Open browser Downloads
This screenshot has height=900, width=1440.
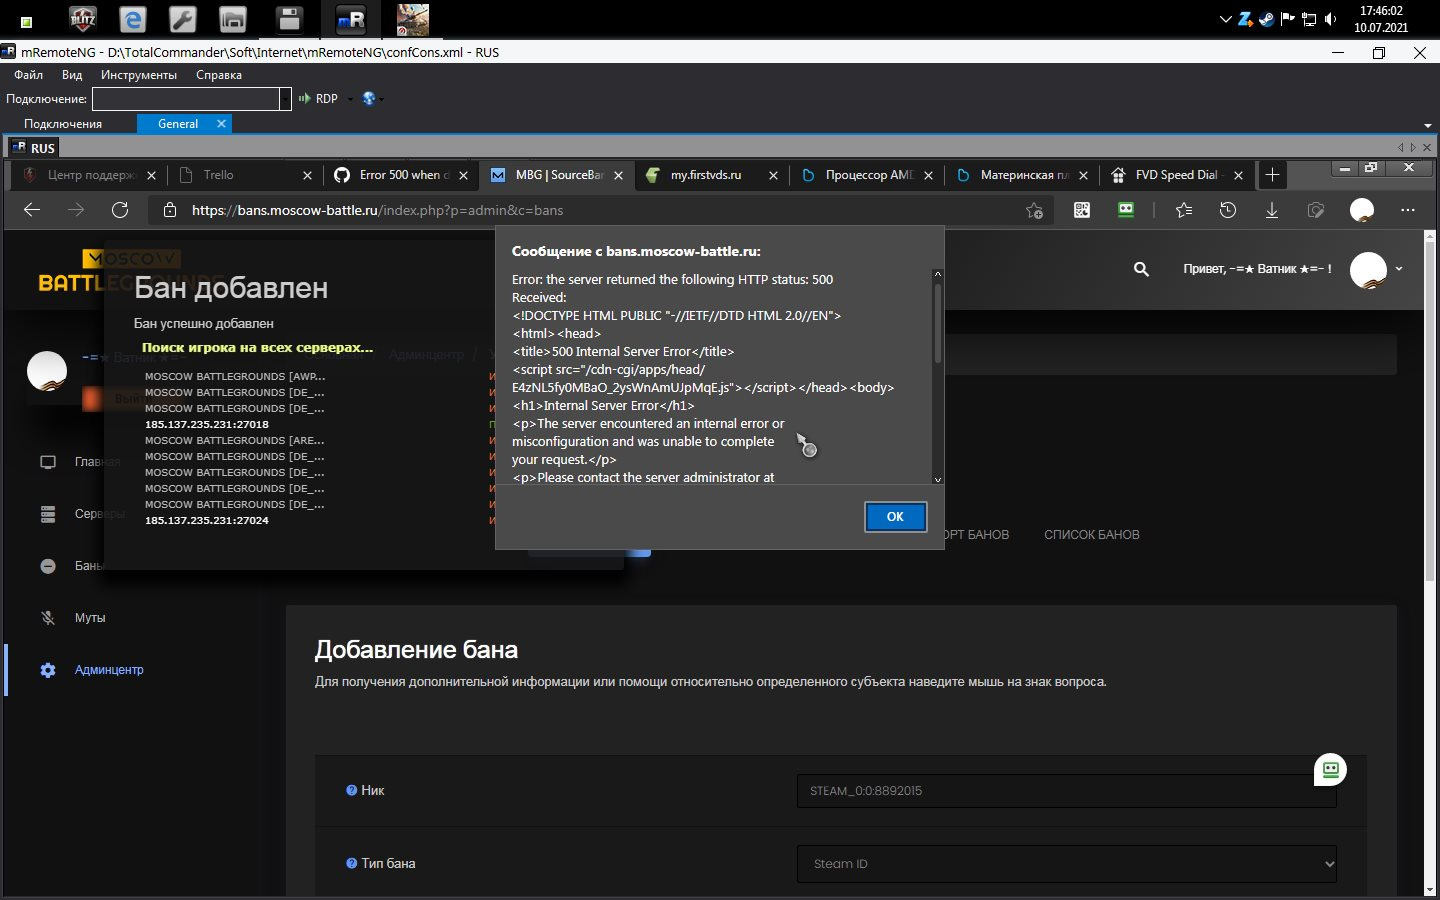pyautogui.click(x=1272, y=210)
